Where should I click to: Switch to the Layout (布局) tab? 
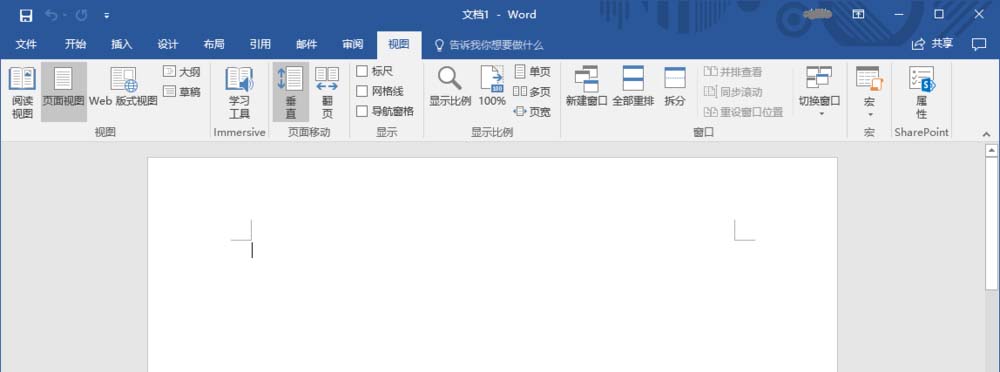(x=214, y=45)
